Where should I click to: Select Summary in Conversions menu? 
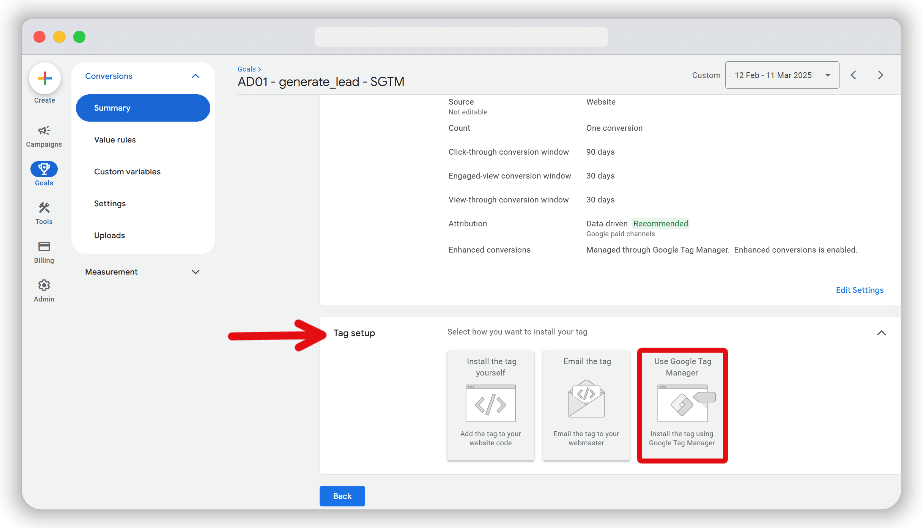click(x=143, y=108)
